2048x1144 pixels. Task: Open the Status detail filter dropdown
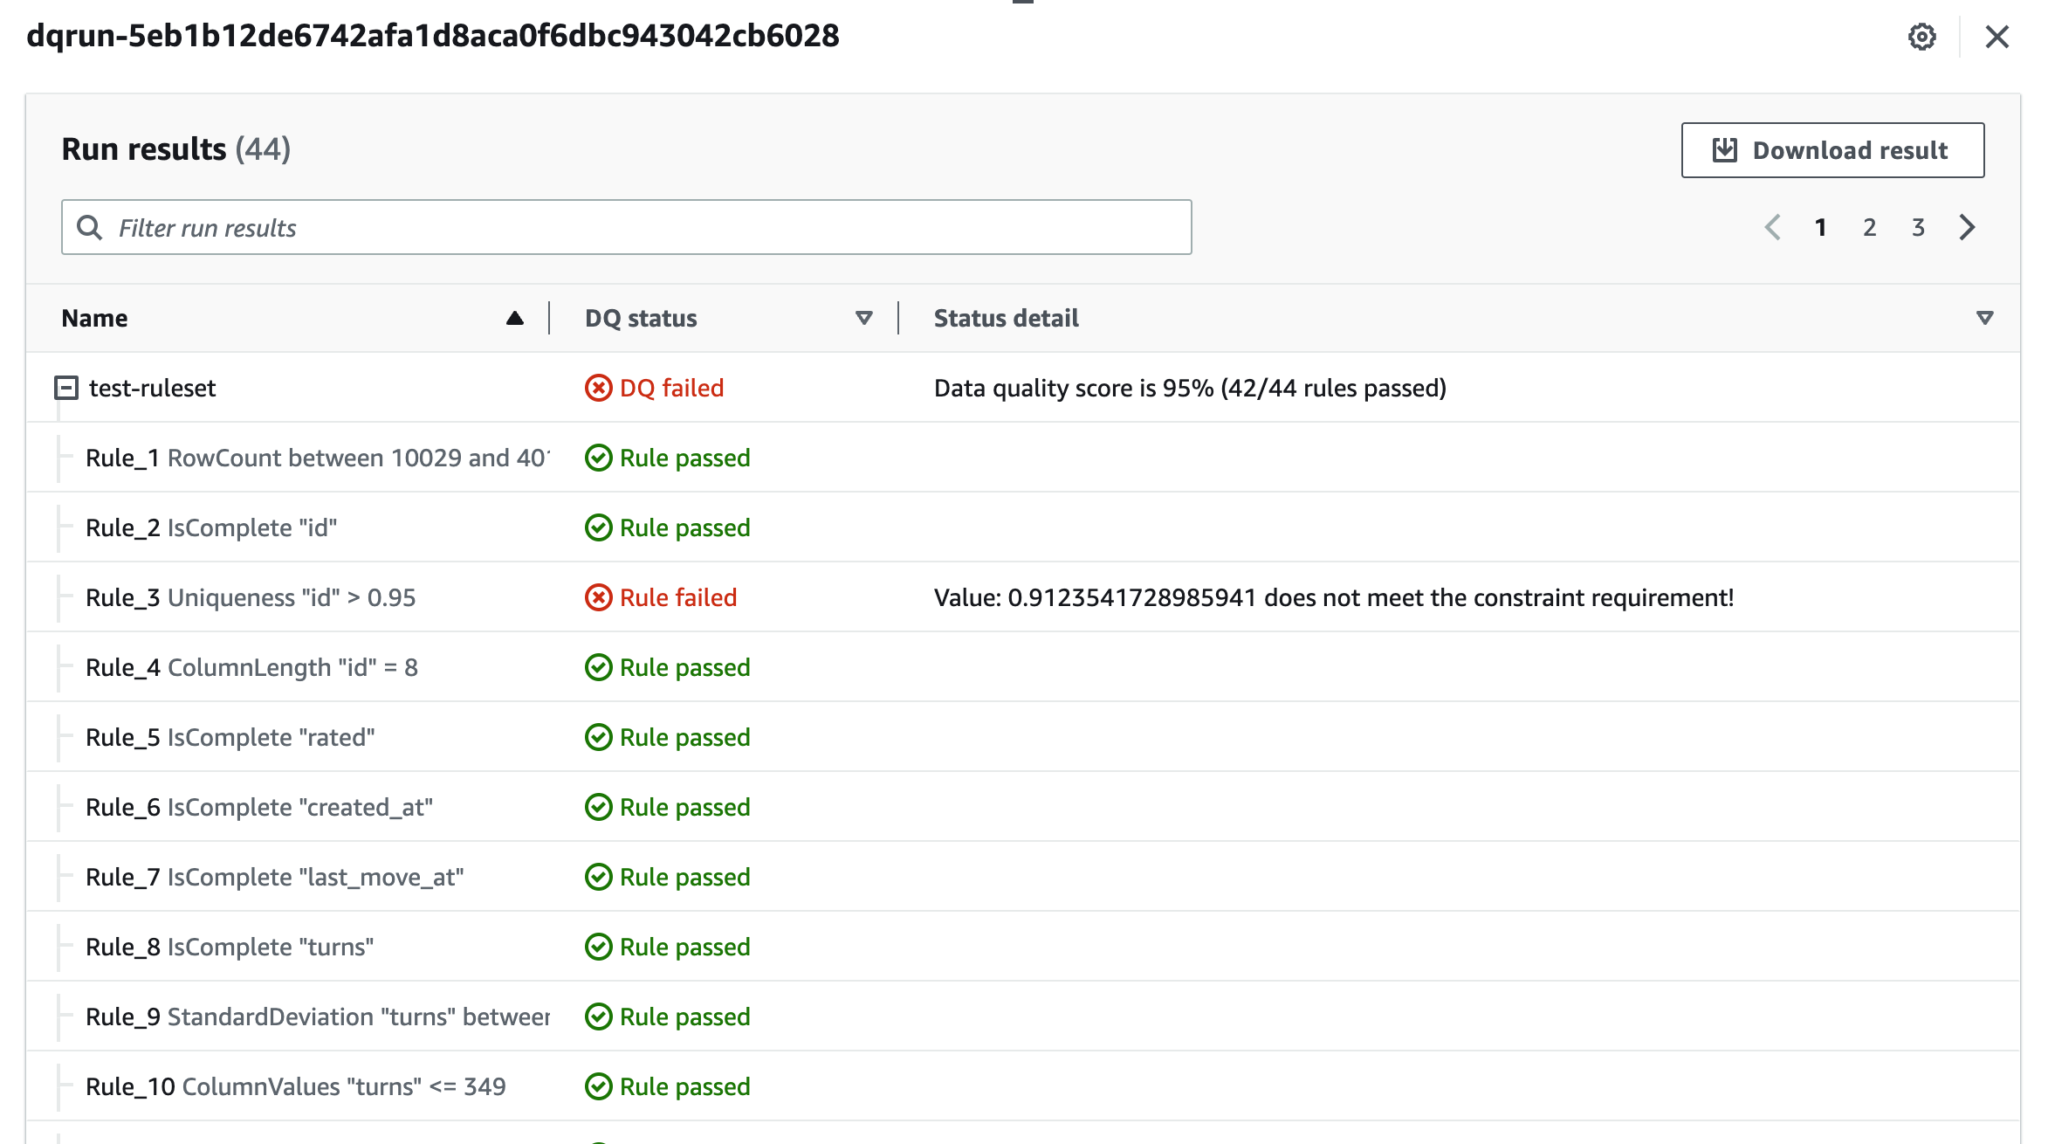pyautogui.click(x=1984, y=318)
